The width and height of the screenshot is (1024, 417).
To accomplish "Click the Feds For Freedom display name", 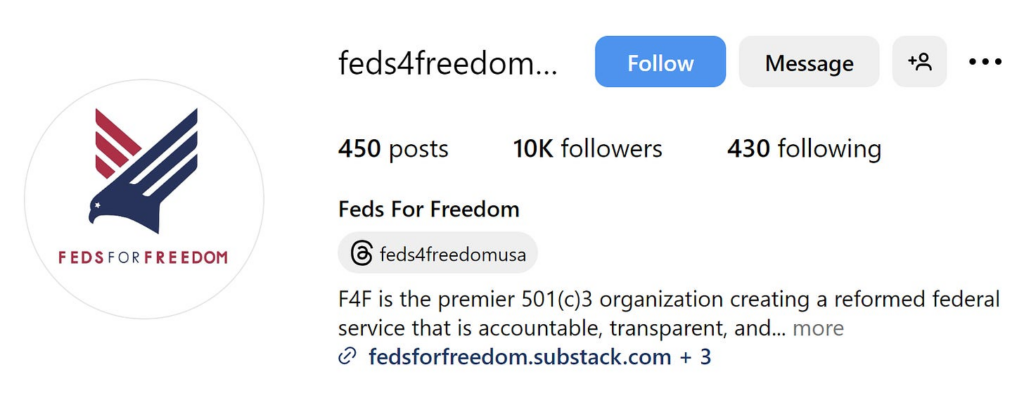I will (429, 210).
